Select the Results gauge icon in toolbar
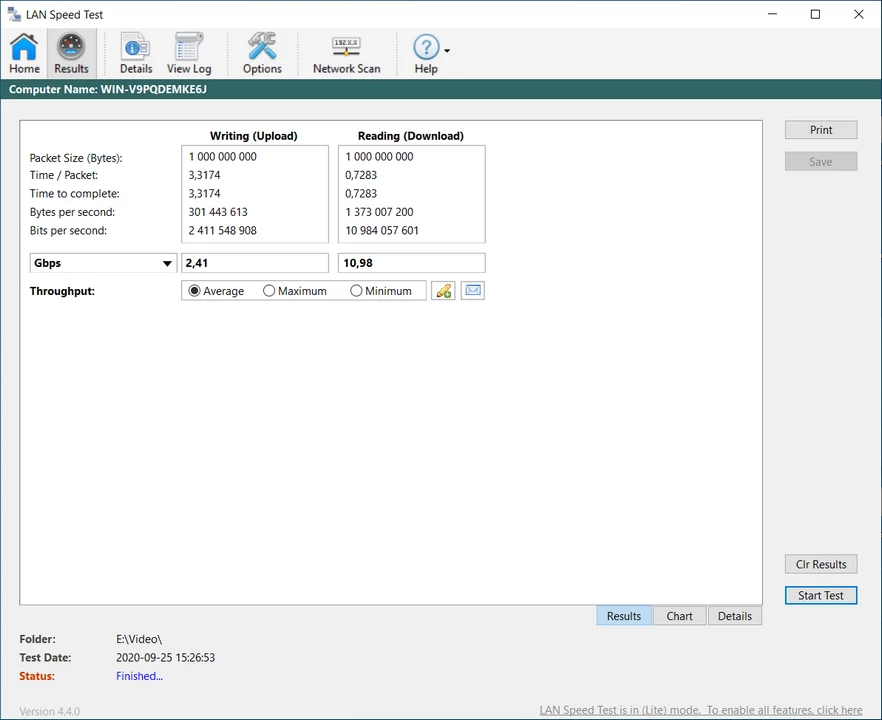The height and width of the screenshot is (720, 882). coord(71,53)
